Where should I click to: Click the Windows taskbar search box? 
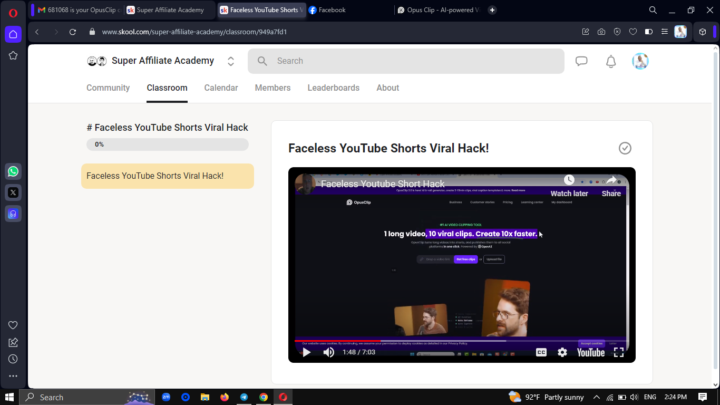87,397
